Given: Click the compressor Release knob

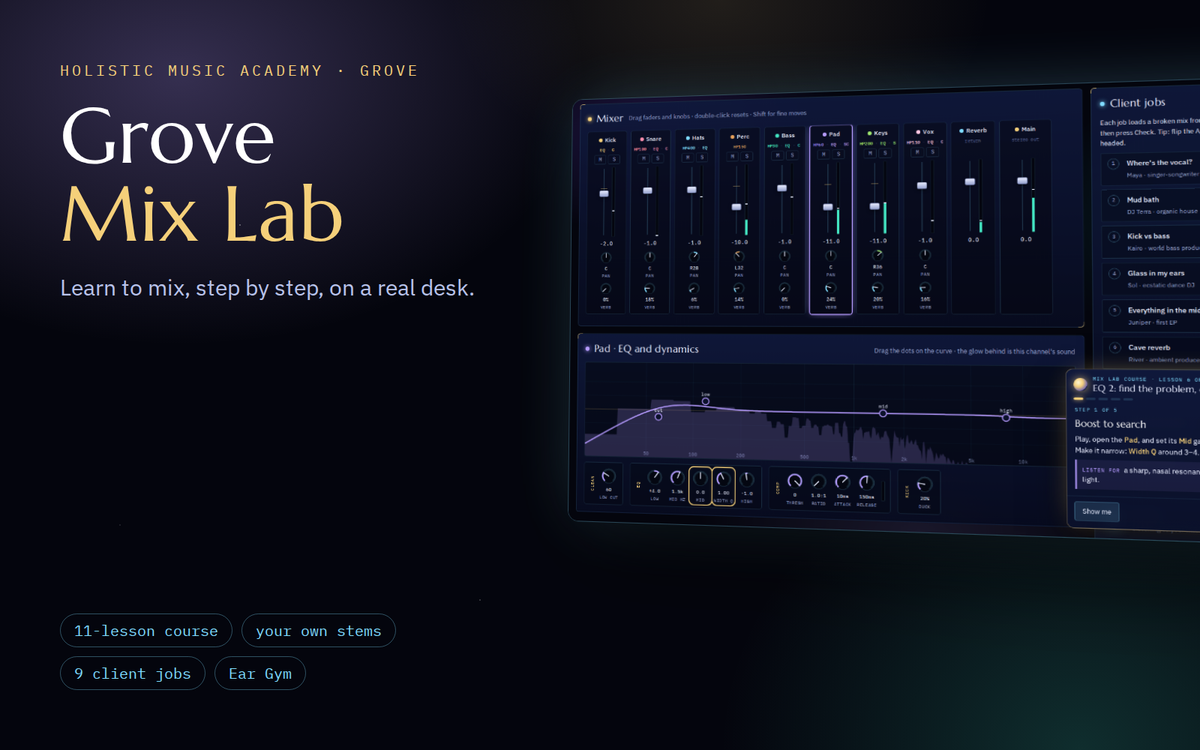Looking at the screenshot, I should point(866,483).
